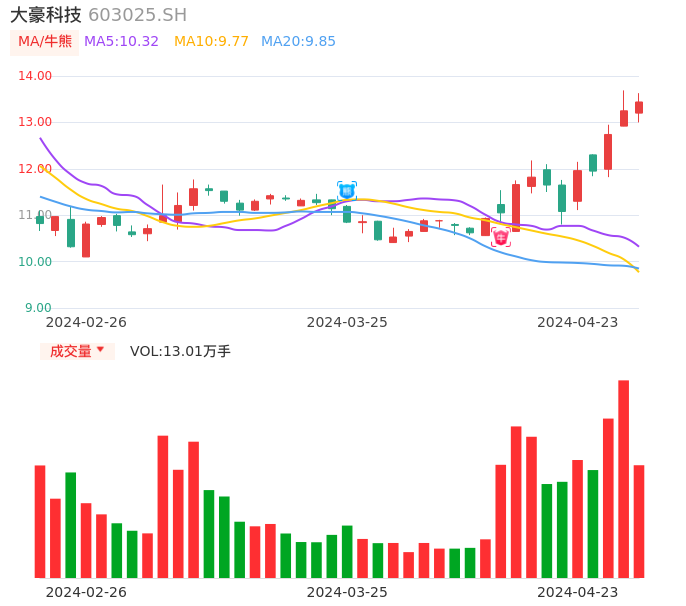Click the 2024-03-25 date under price chart
This screenshot has height=606, width=686.
pyautogui.click(x=347, y=322)
